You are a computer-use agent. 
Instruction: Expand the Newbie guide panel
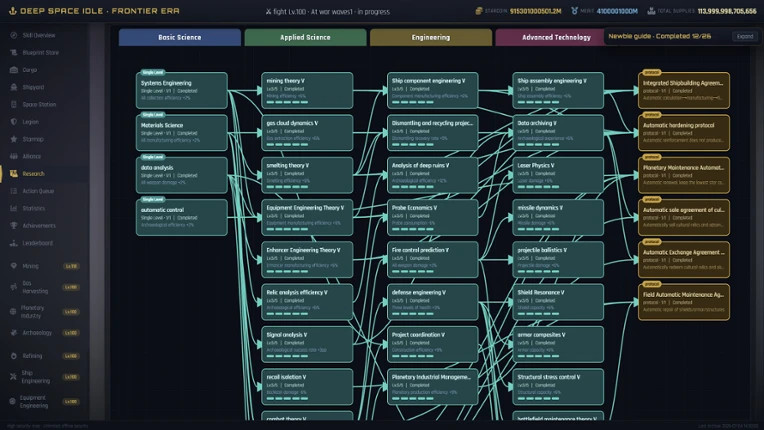[x=745, y=37]
